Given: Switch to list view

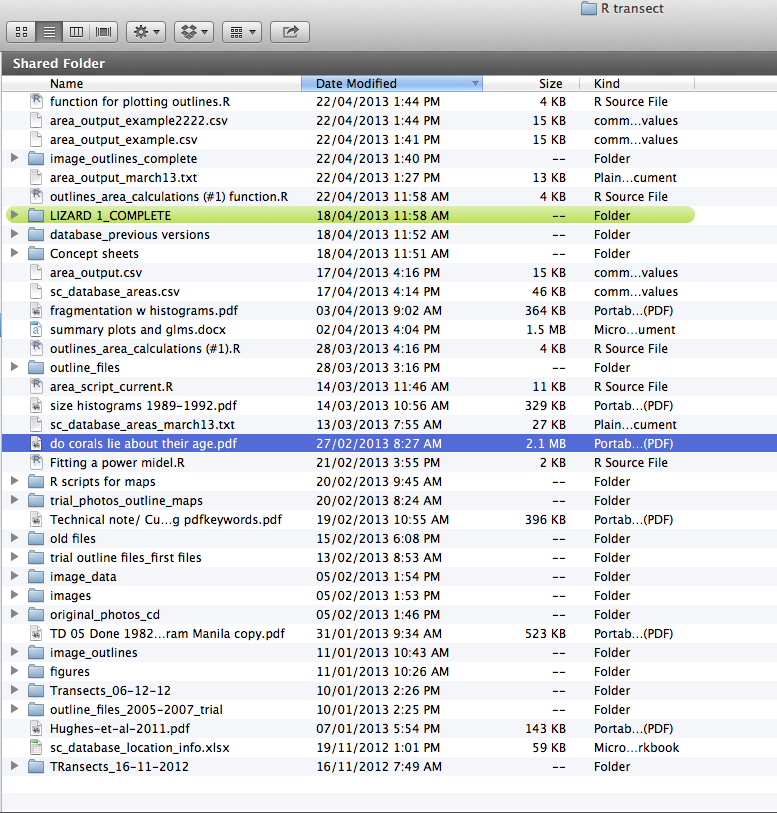Looking at the screenshot, I should point(49,32).
